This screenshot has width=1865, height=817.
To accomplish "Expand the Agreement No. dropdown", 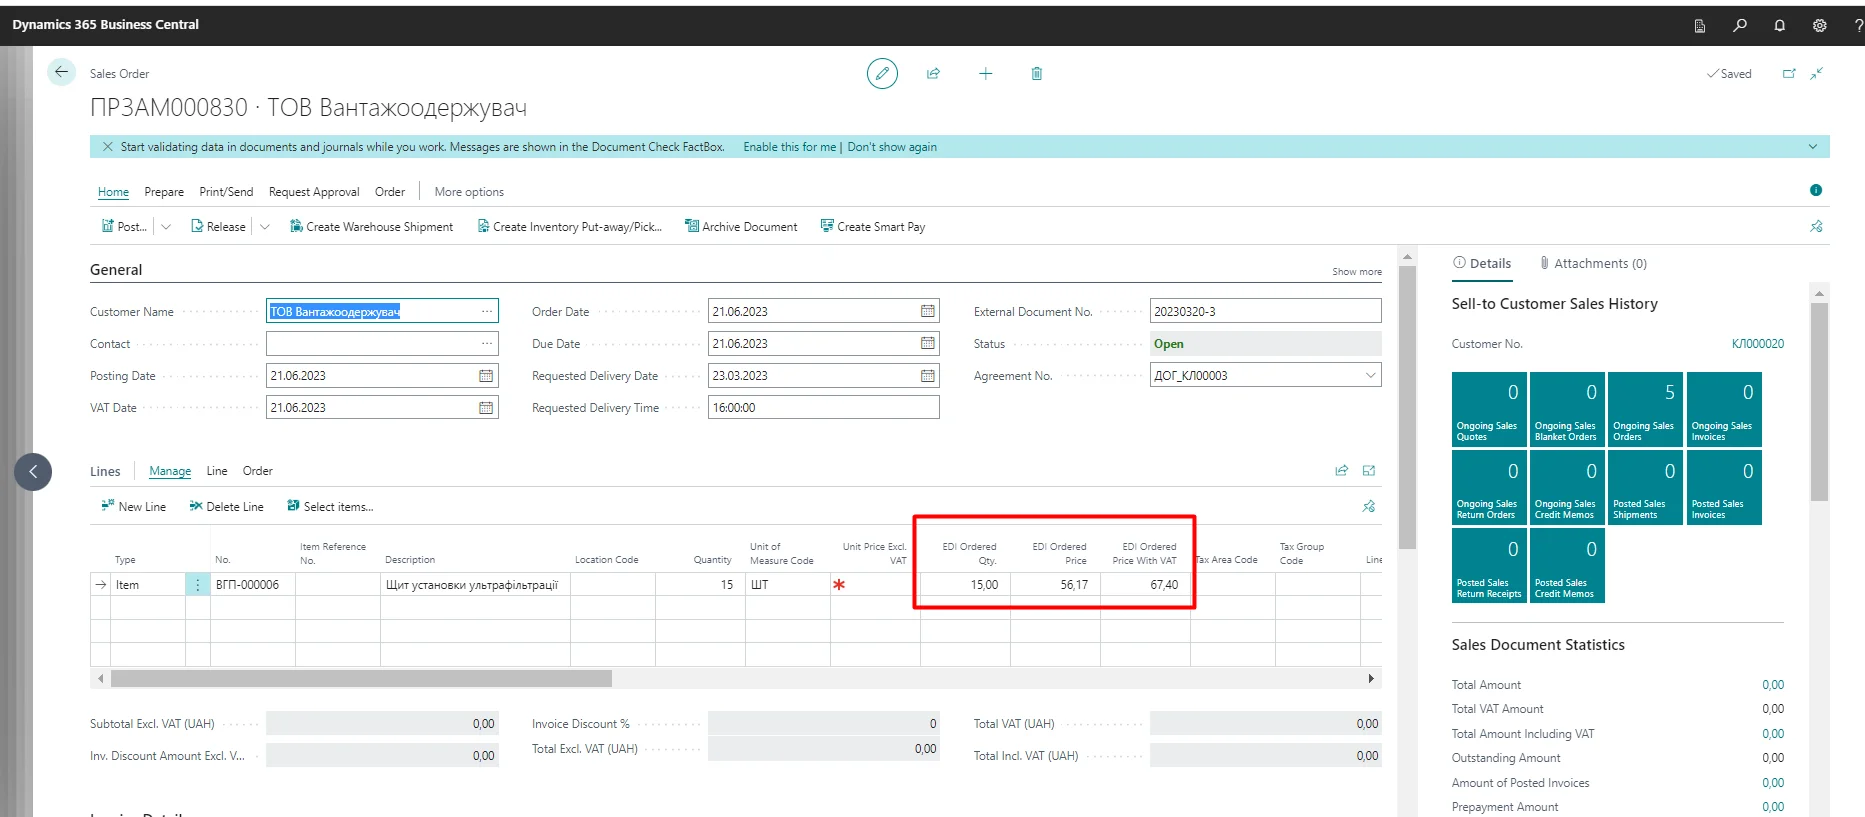I will 1370,376.
